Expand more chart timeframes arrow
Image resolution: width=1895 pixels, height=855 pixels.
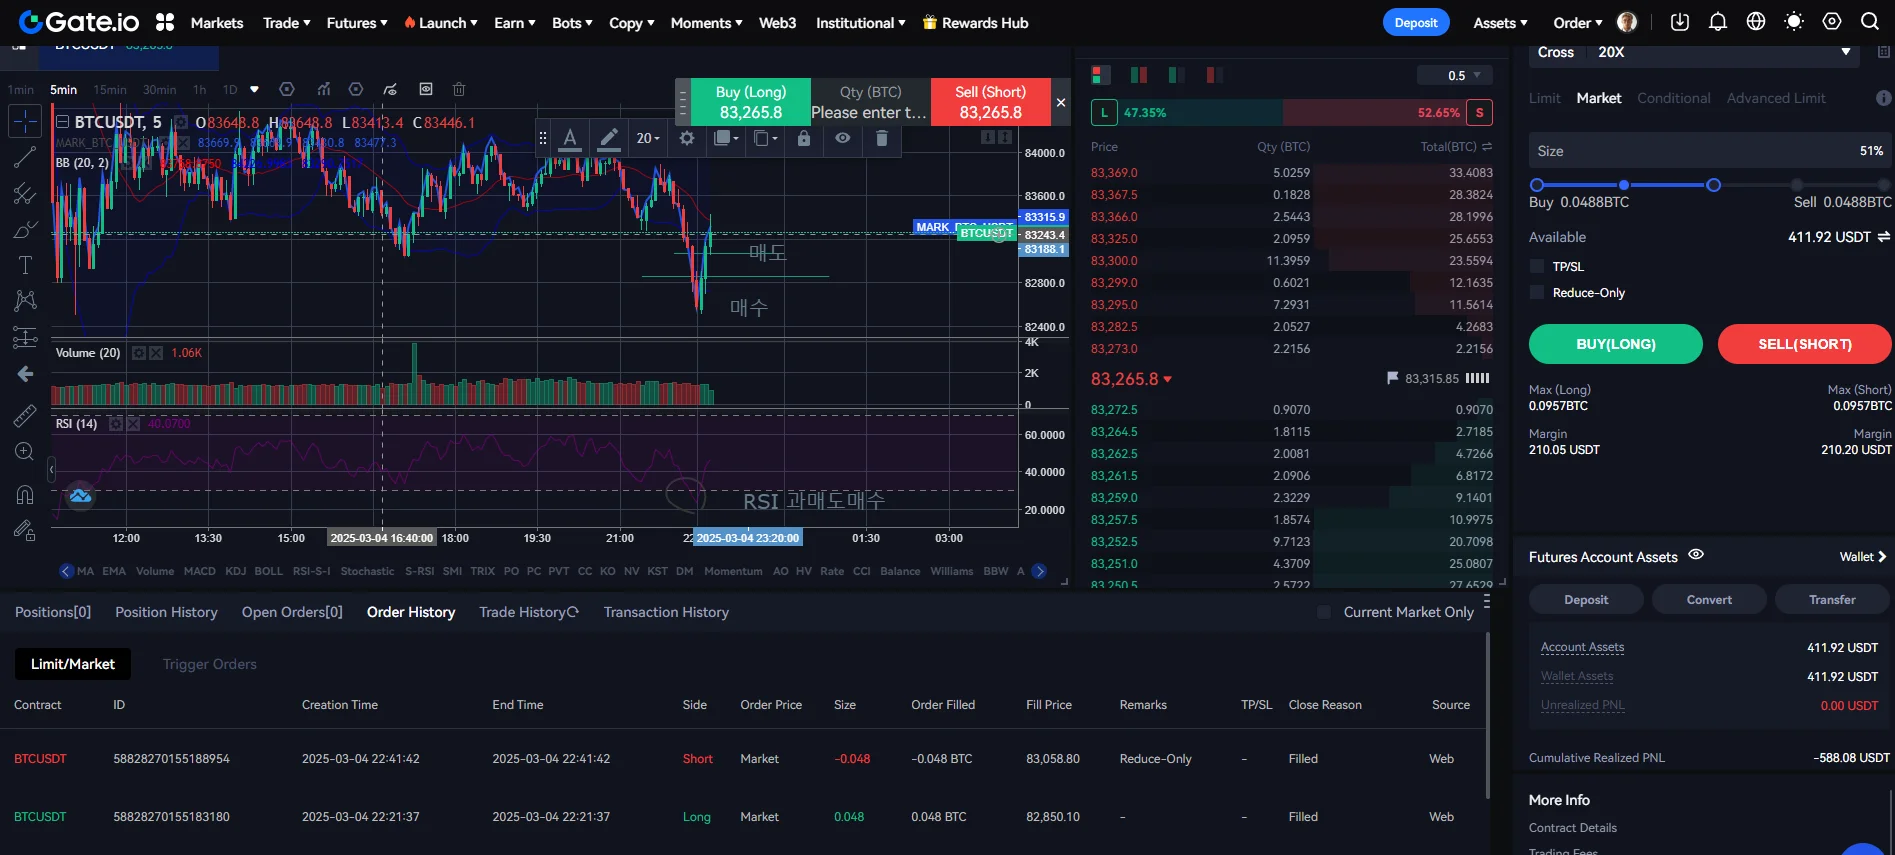click(254, 89)
